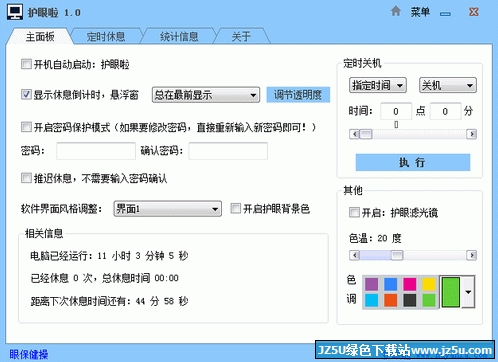Open the 关于 tab
This screenshot has height=362, width=498.
pyautogui.click(x=241, y=36)
